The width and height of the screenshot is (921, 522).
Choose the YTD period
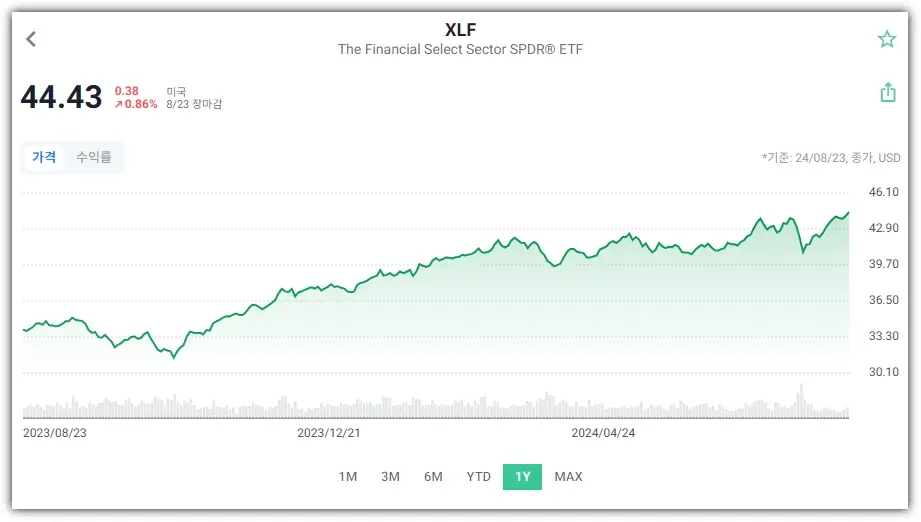click(479, 477)
